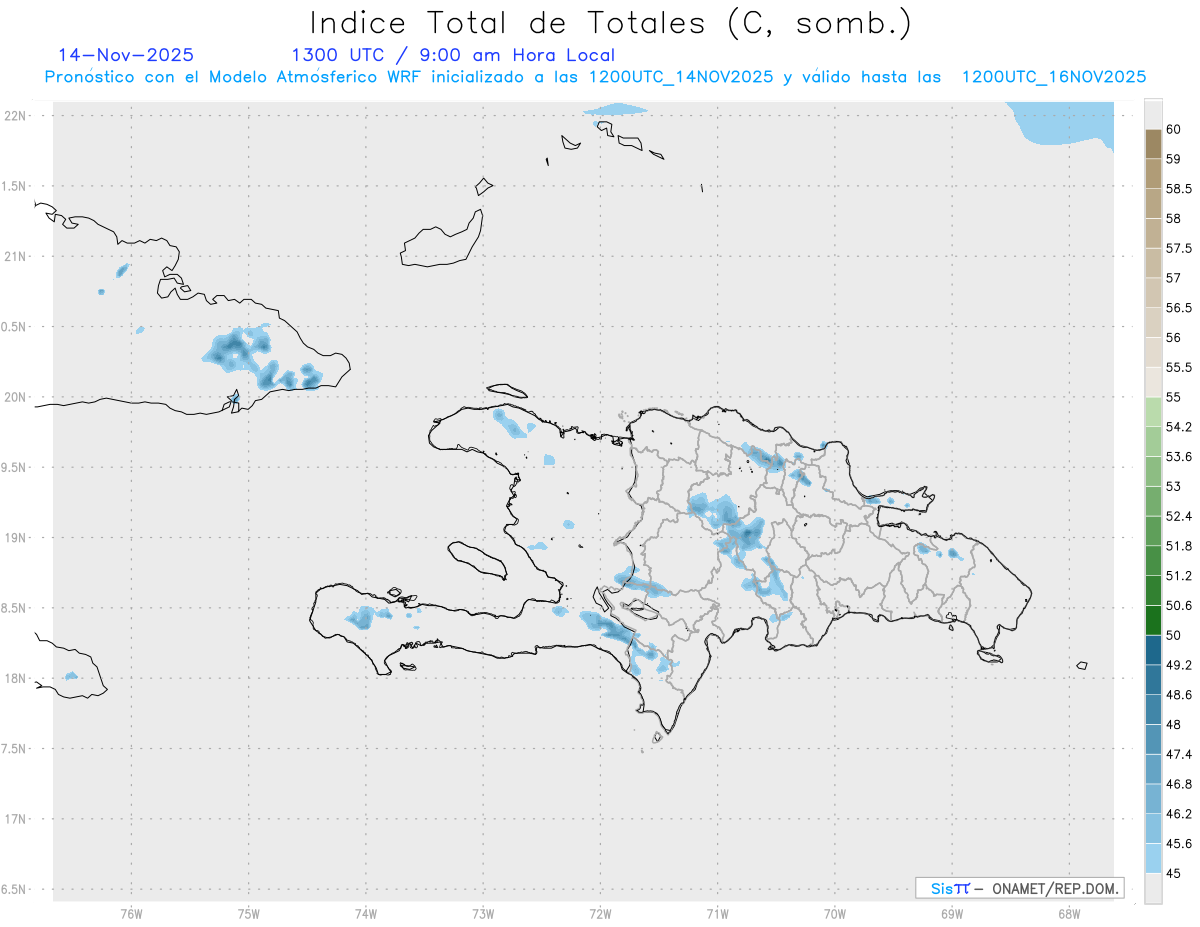This screenshot has width=1200, height=927.
Task: Click the "21N" latitude label
Action: [16, 256]
